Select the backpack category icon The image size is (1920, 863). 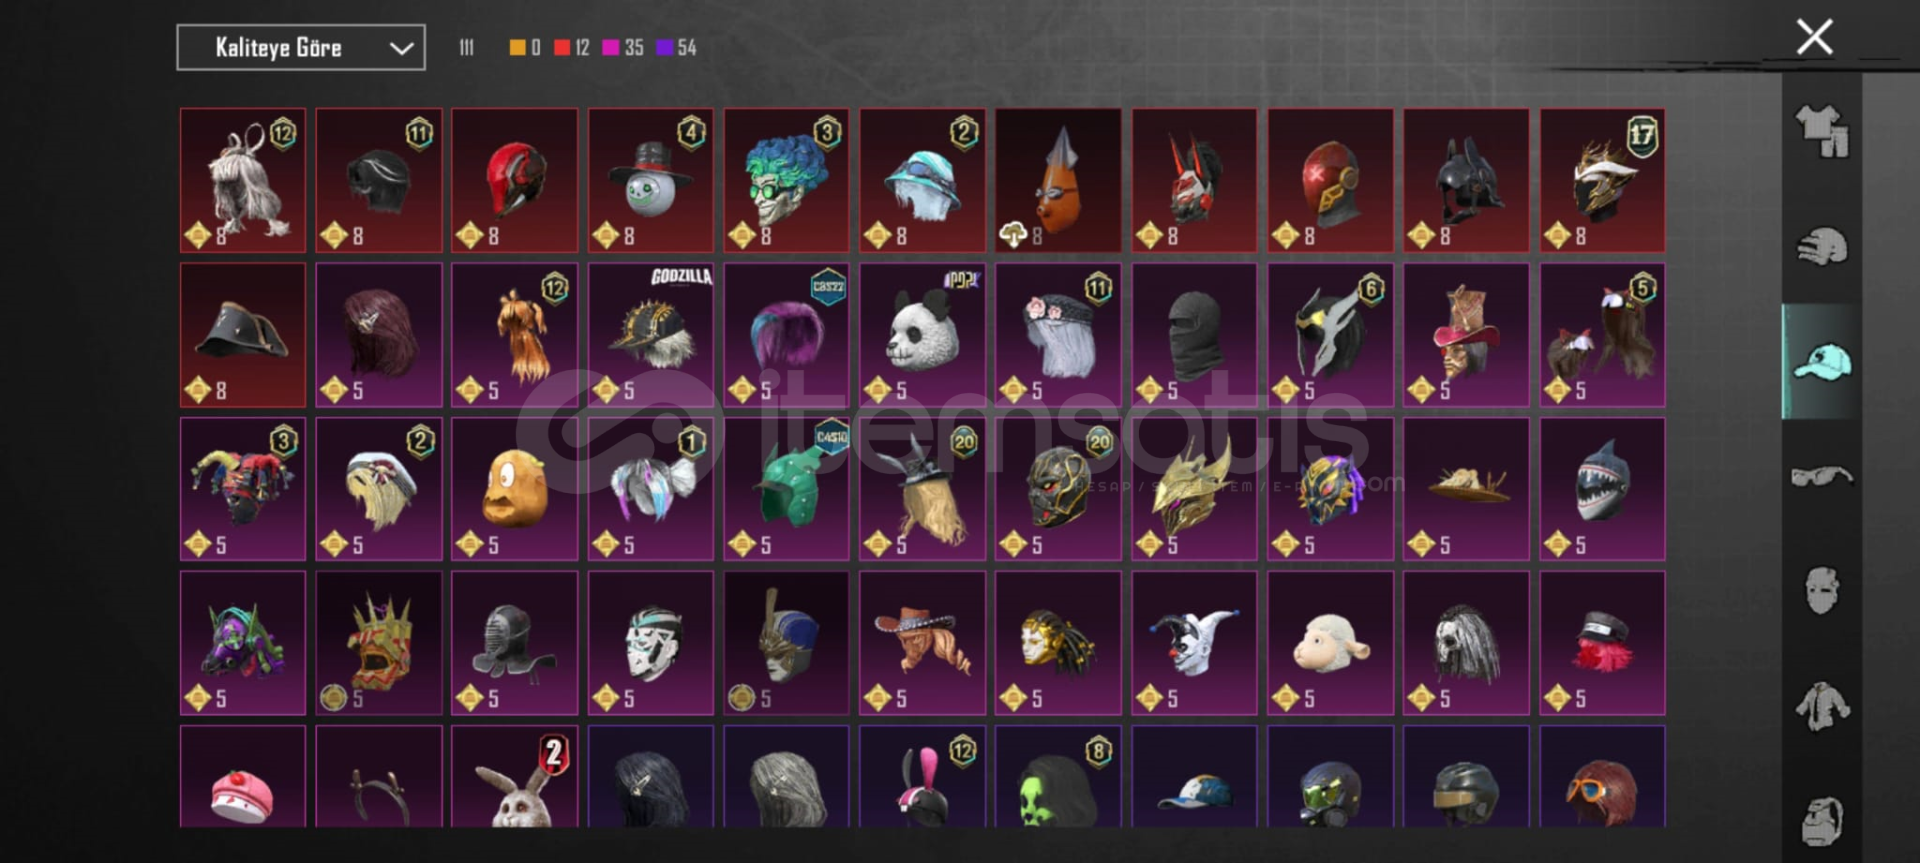point(1822,822)
